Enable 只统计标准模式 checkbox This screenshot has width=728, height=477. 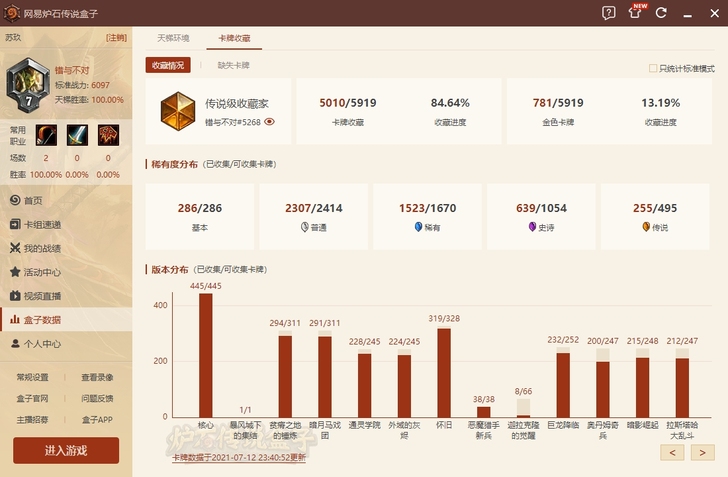click(653, 68)
